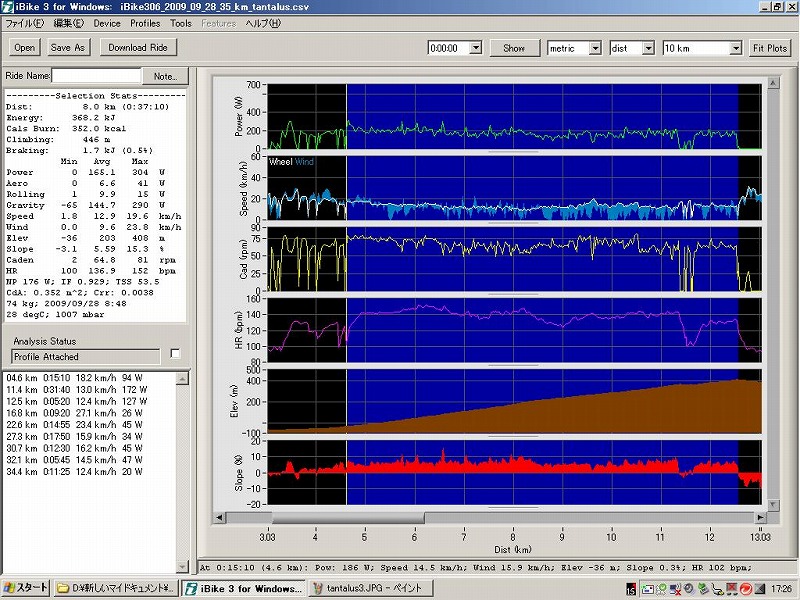Screen dimensions: 800x600
Task: Expand the 0:00:00 time dropdown
Action: [475, 48]
